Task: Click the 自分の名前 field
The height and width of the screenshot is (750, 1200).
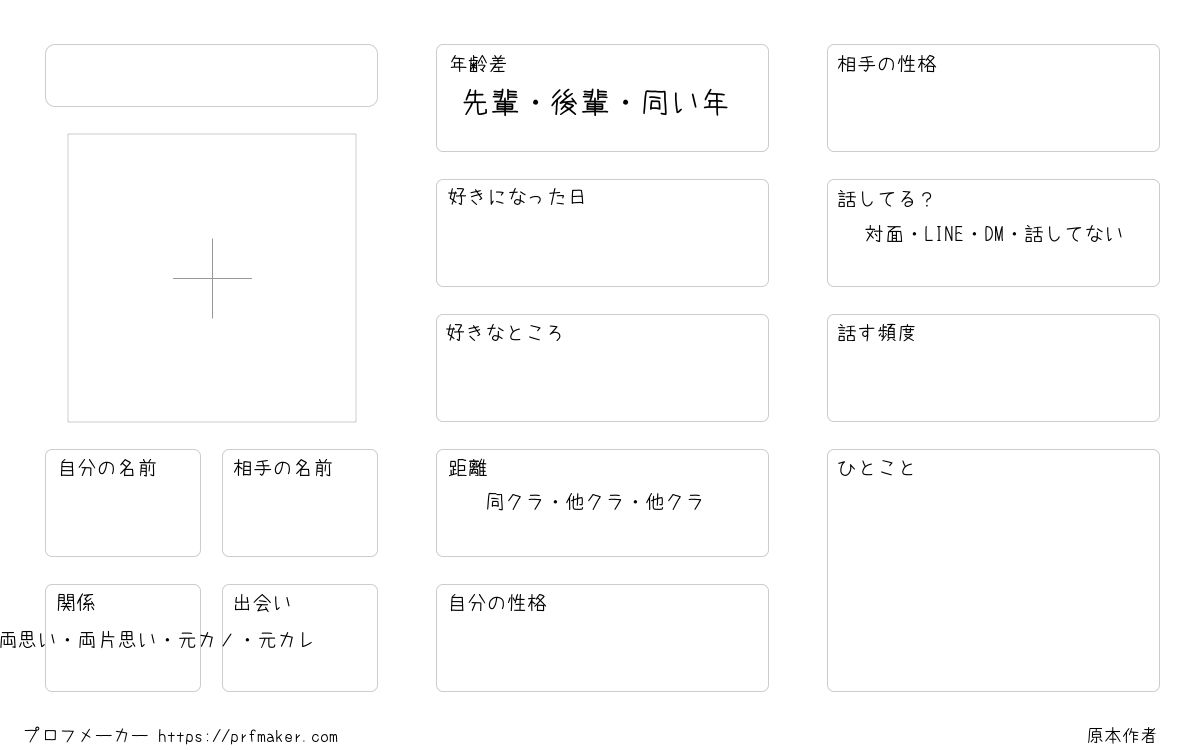Action: click(123, 503)
